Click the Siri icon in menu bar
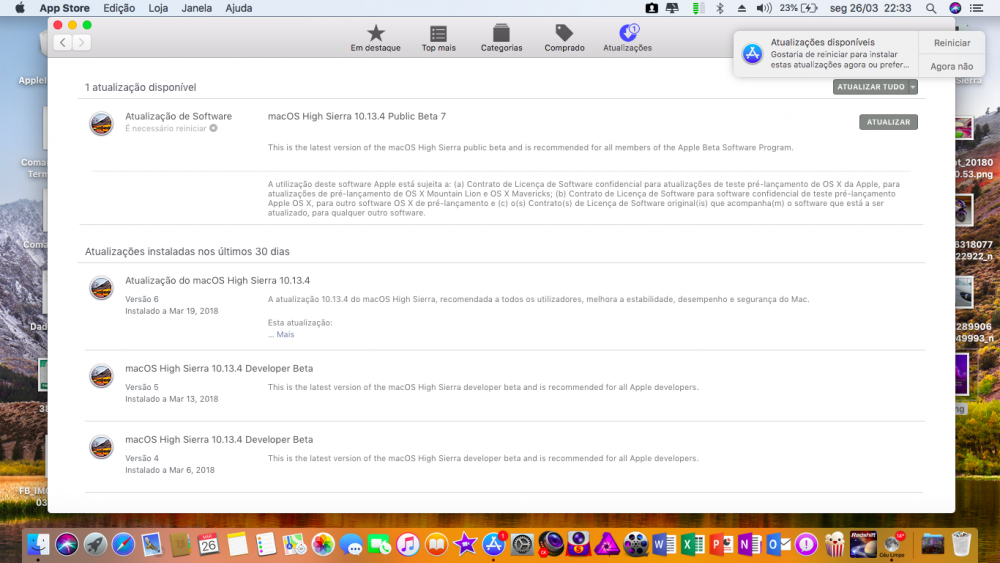 click(955, 8)
